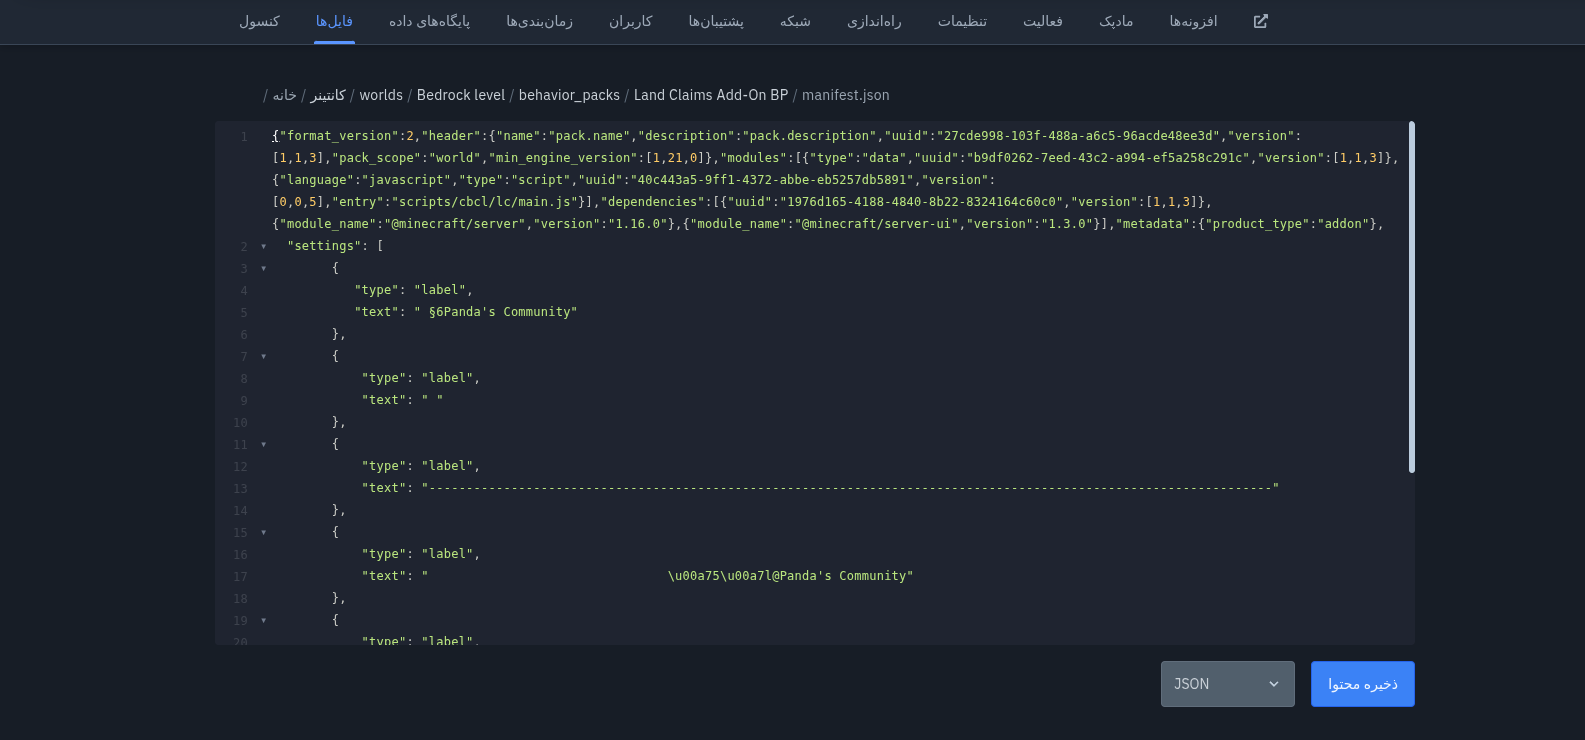The width and height of the screenshot is (1585, 740).
Task: Select the فایل‌ها tab
Action: point(334,21)
